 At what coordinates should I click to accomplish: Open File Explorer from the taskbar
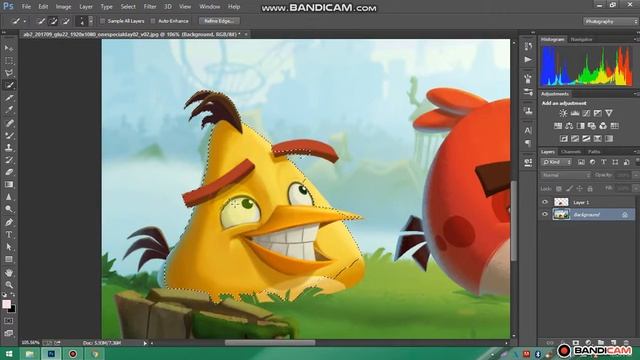(29, 353)
